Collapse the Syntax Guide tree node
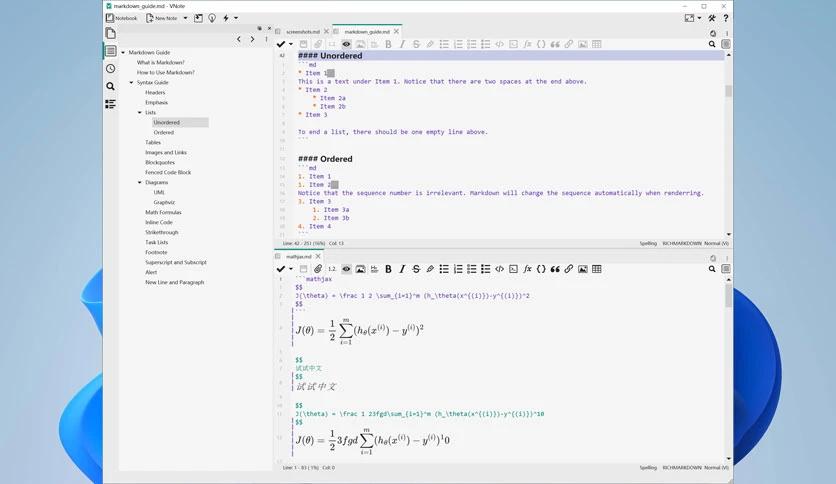The height and width of the screenshot is (484, 836). coord(132,83)
